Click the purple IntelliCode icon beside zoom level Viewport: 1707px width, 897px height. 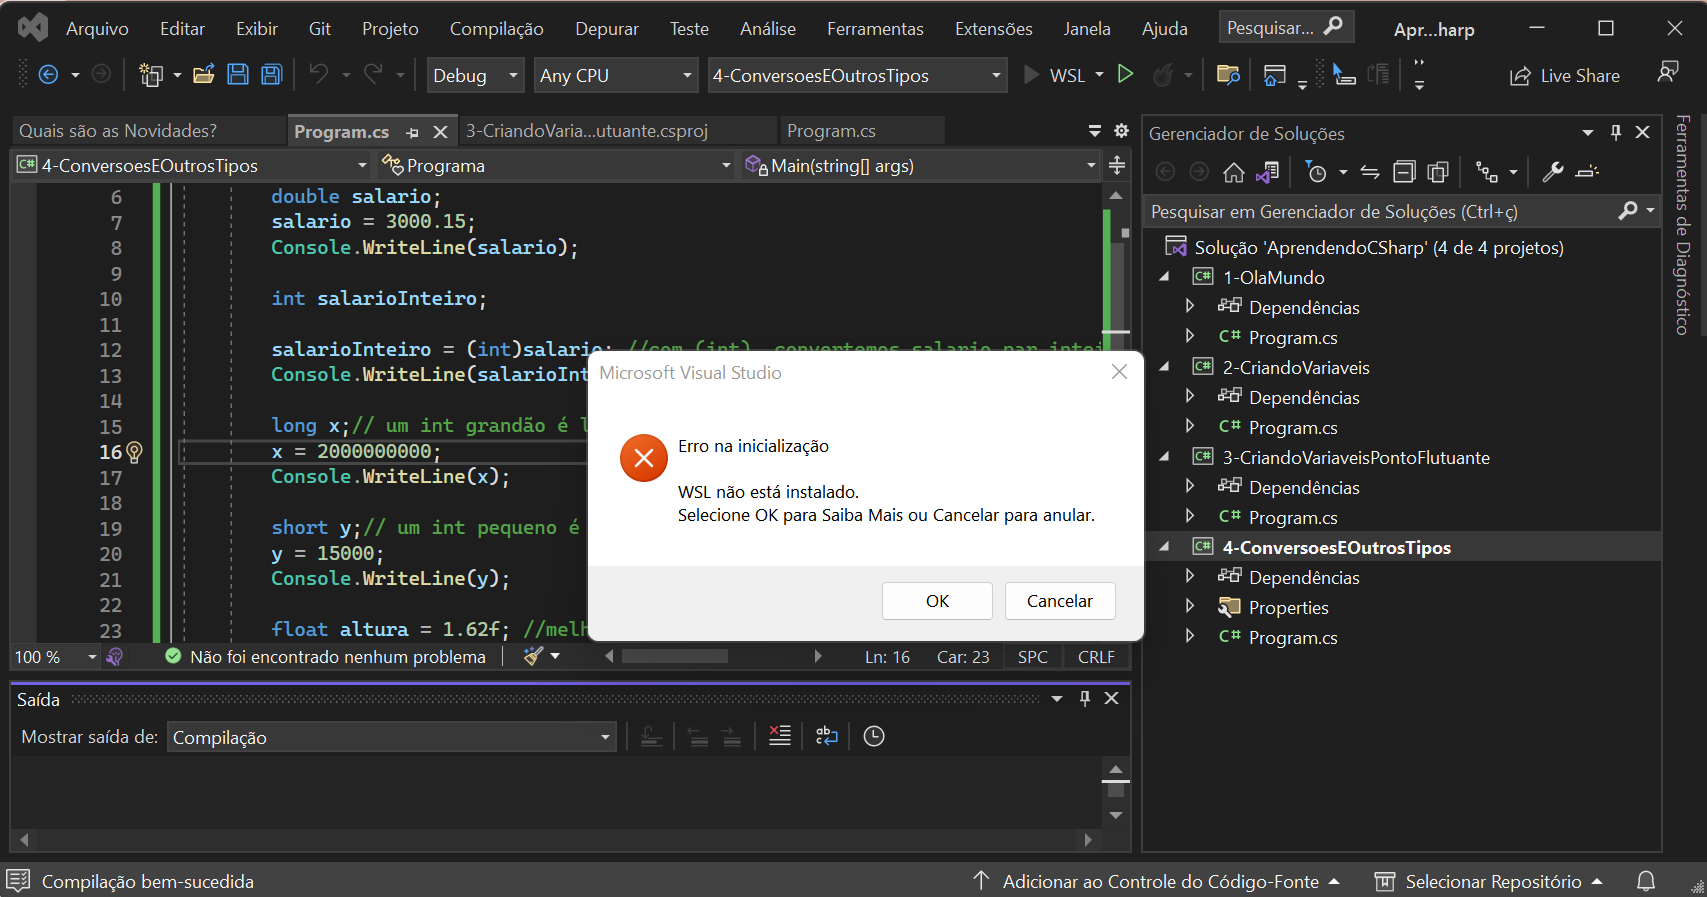click(115, 657)
